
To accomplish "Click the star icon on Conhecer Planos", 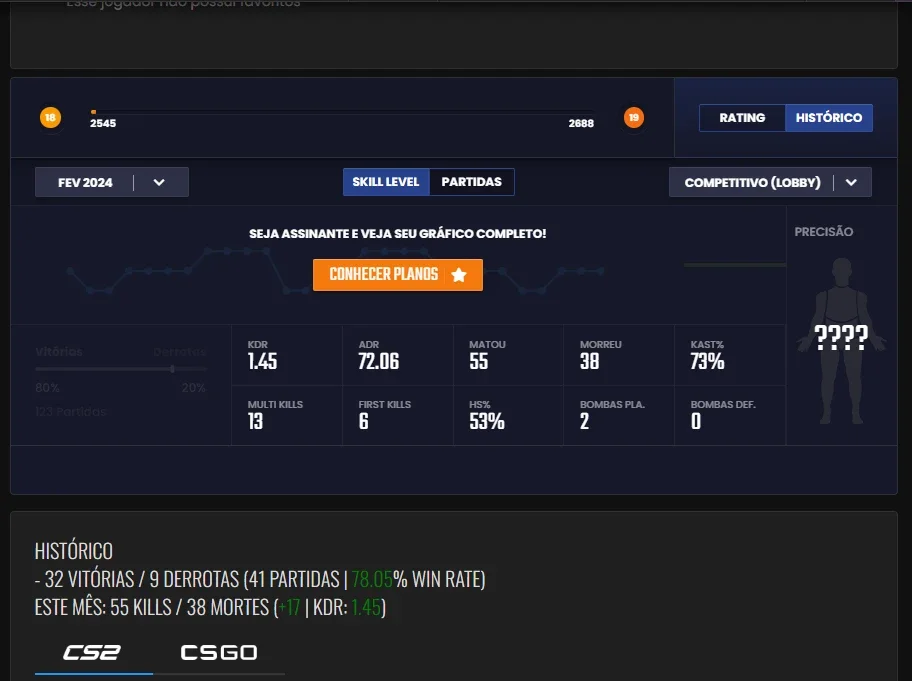I will [x=459, y=274].
